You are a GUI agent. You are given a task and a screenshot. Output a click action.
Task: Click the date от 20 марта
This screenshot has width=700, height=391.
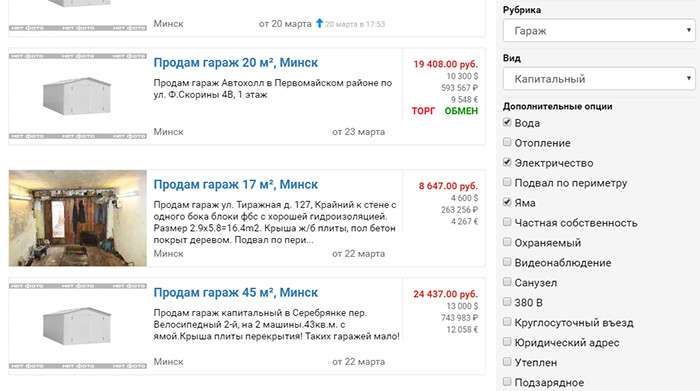[x=285, y=24]
